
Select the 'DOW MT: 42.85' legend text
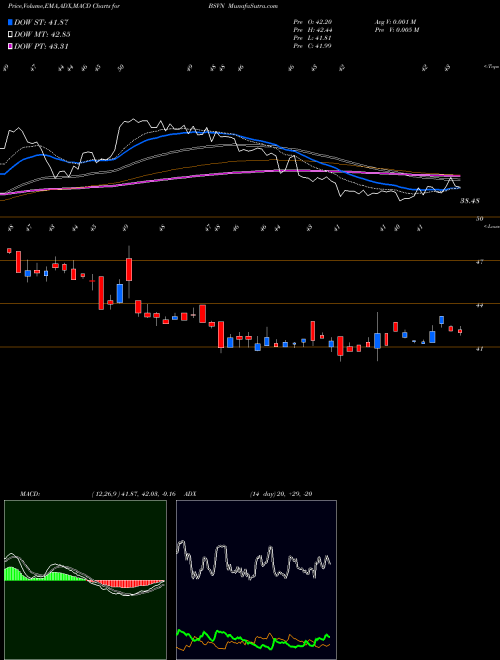[x=42, y=35]
